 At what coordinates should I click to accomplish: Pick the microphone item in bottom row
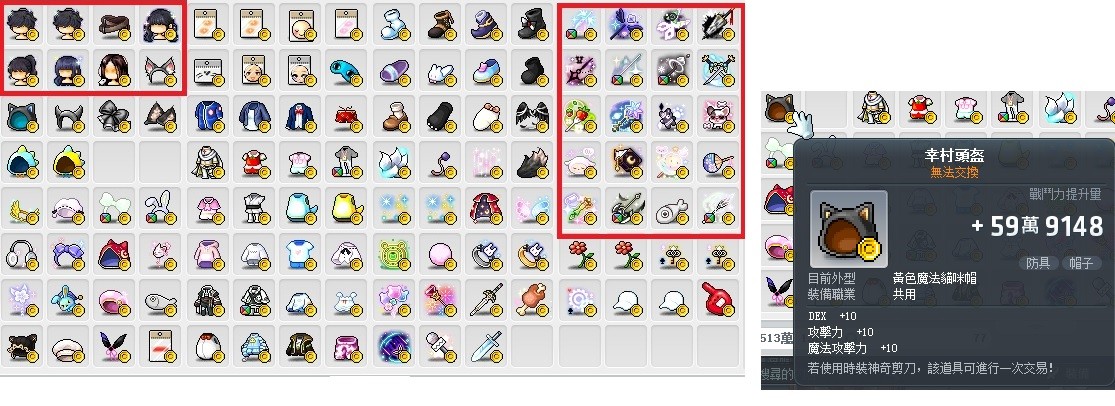(439, 347)
